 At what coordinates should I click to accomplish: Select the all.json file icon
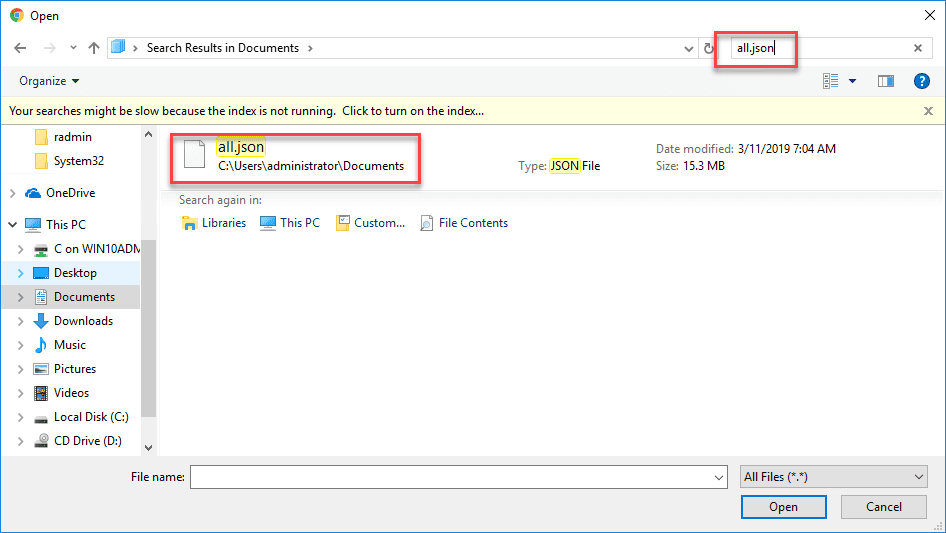point(194,154)
